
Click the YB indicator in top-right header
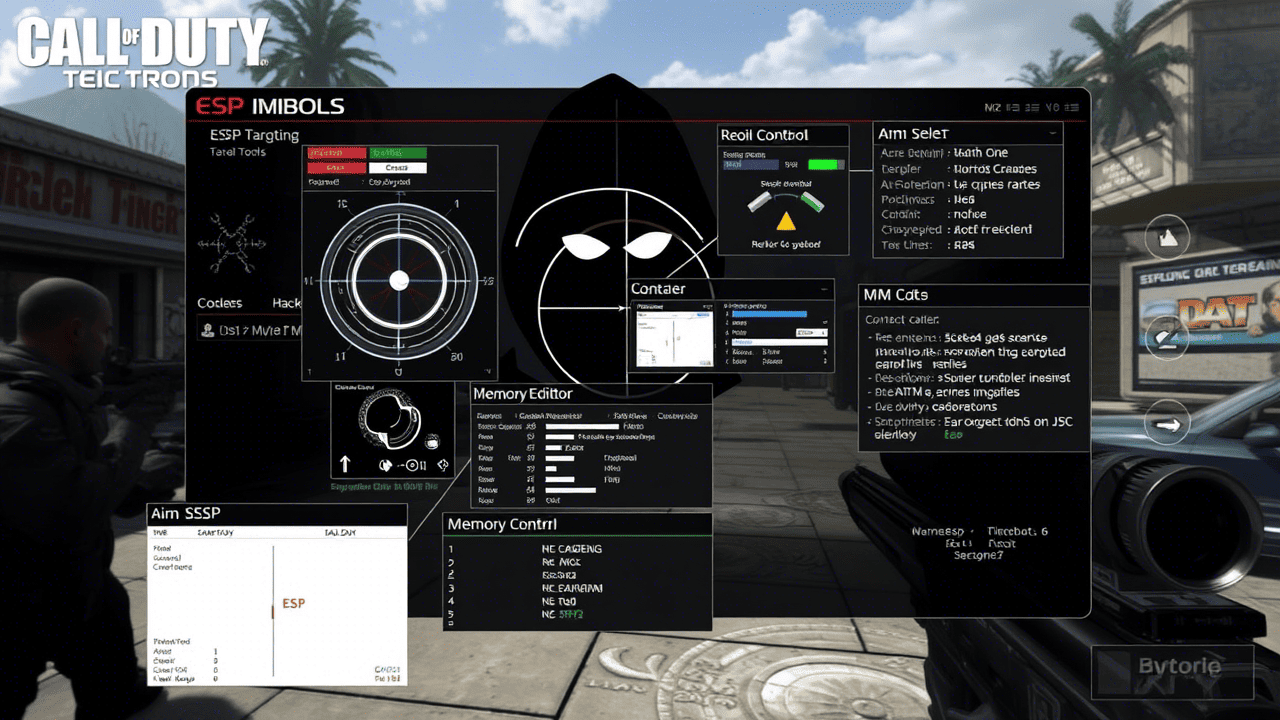[1051, 107]
